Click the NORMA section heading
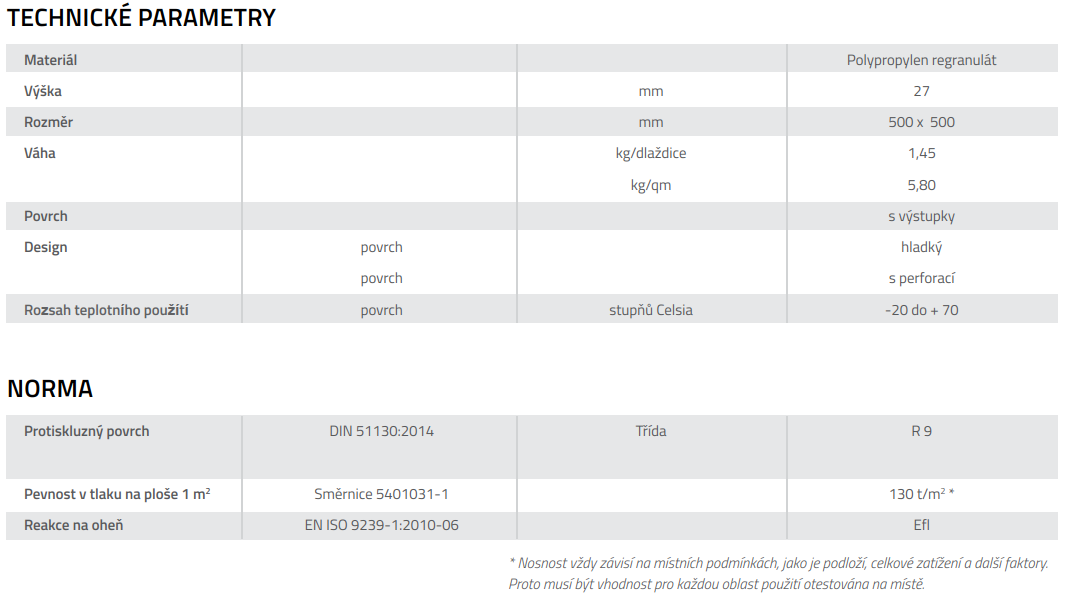The width and height of the screenshot is (1066, 602). coord(50,389)
